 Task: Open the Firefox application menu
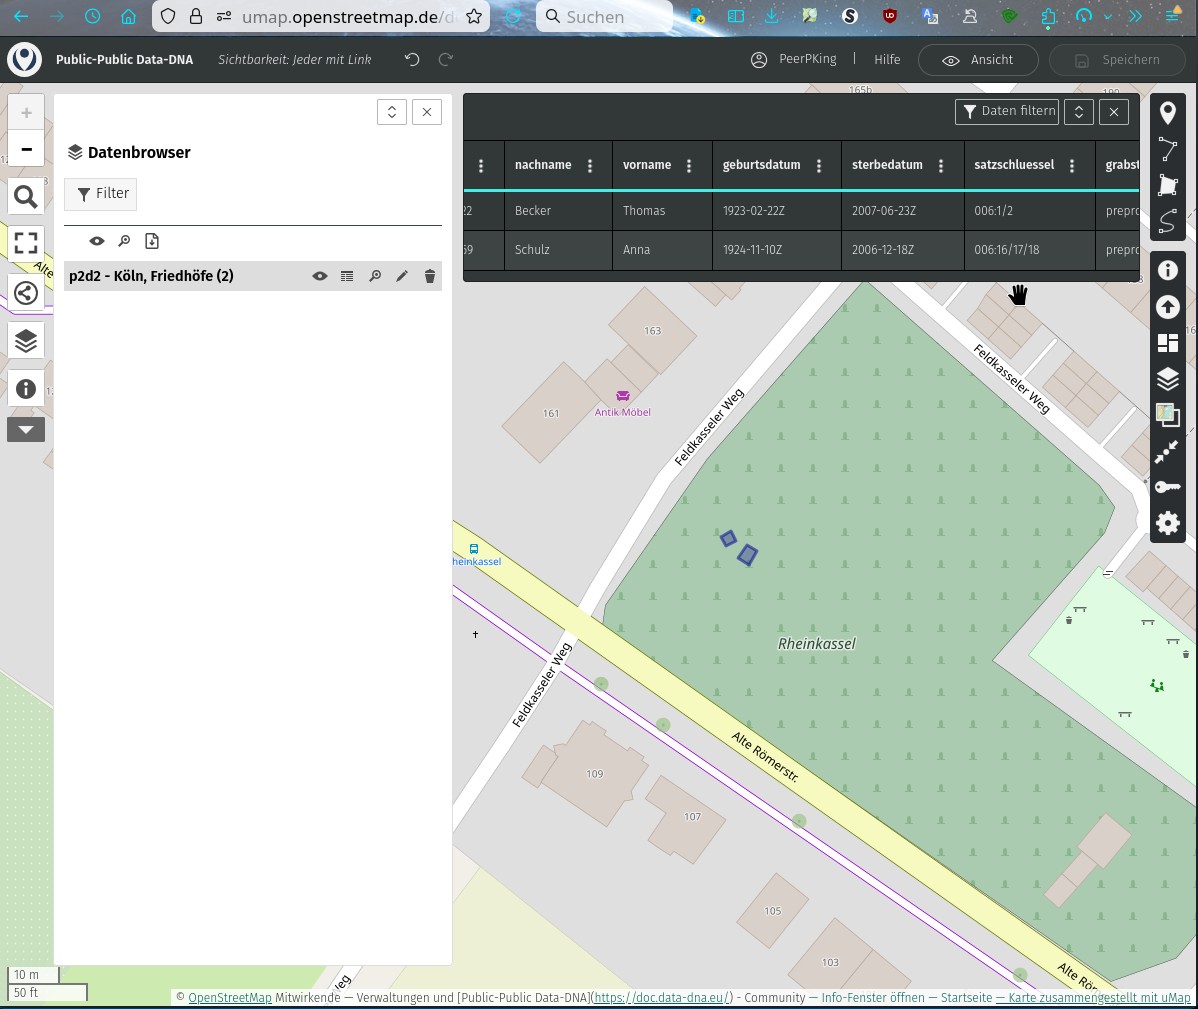(1172, 16)
